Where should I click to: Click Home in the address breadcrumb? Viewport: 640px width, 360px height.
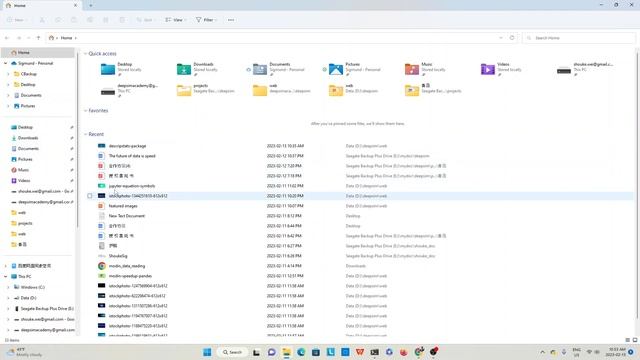click(66, 38)
